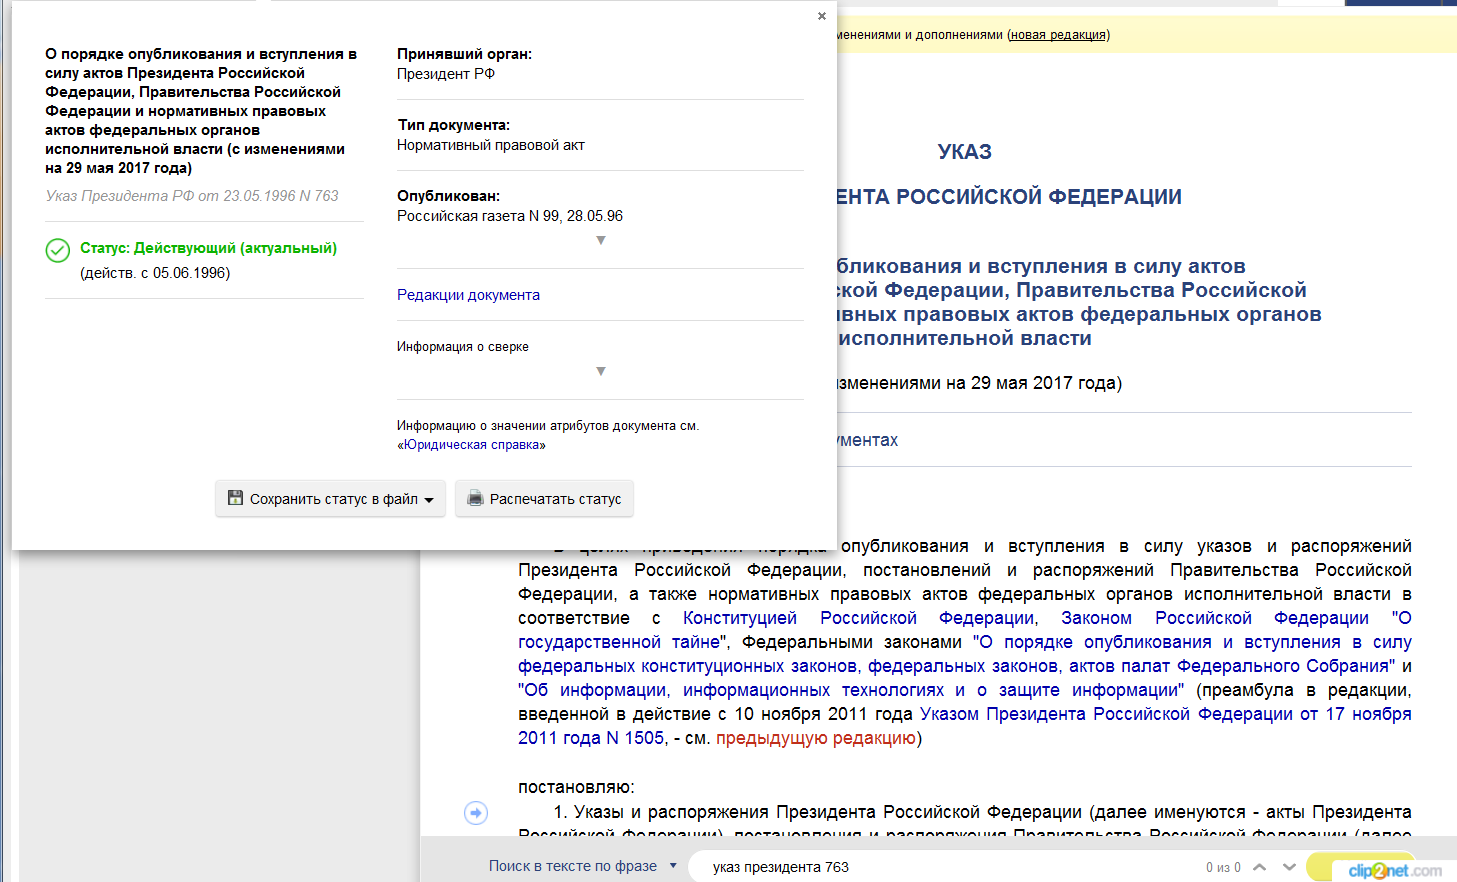Click the blue arrow marker beside paragraph 1
Viewport: 1457px width, 882px height.
(x=476, y=813)
